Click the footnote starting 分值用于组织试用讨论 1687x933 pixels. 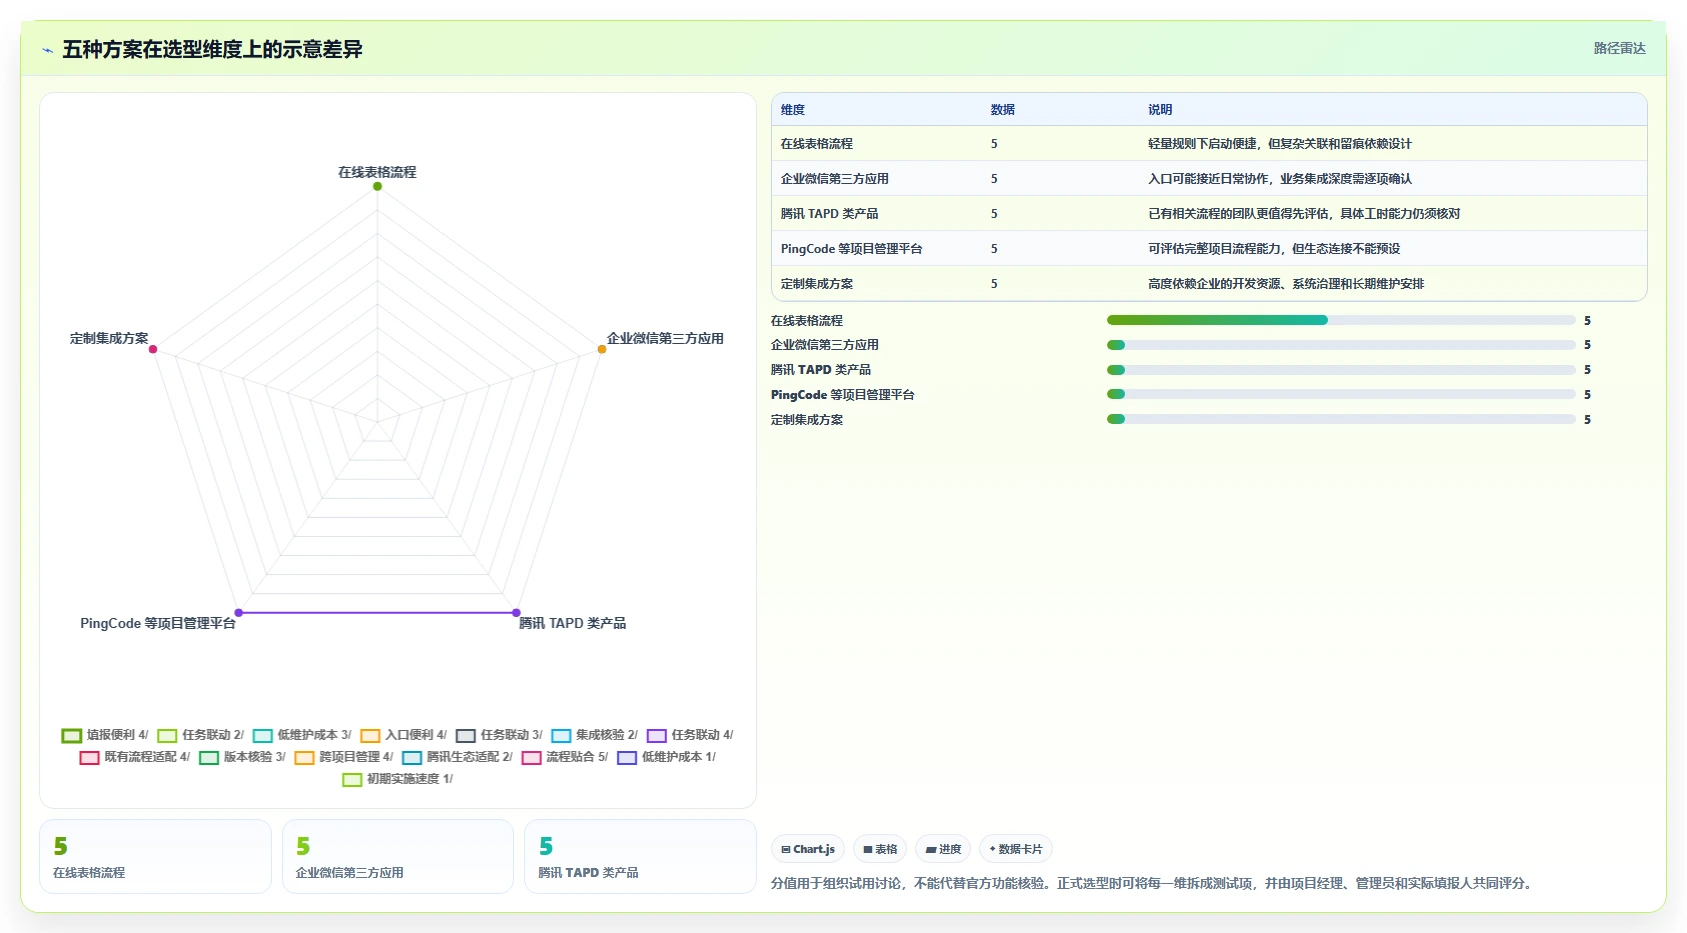pyautogui.click(x=1154, y=883)
